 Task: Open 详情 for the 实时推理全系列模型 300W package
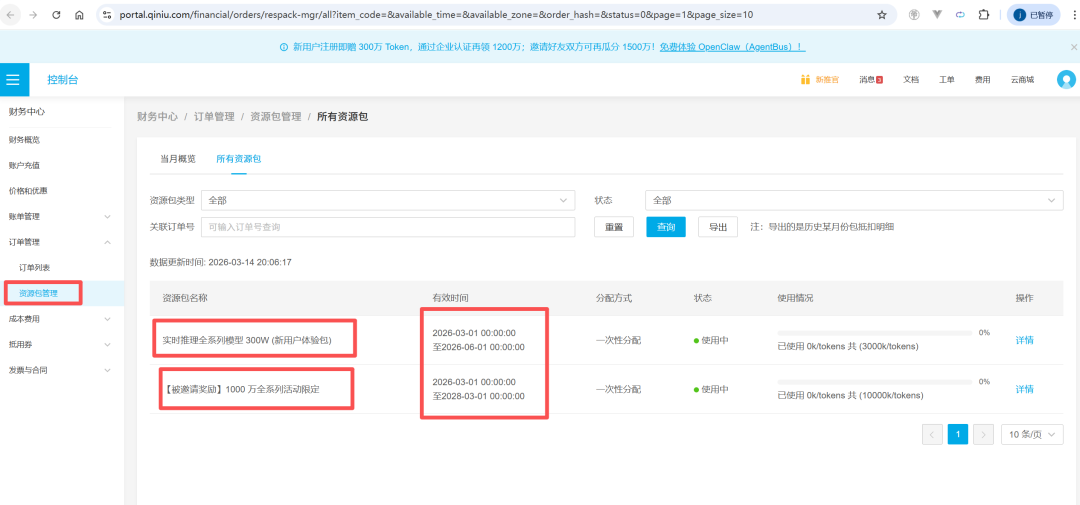coord(1024,340)
